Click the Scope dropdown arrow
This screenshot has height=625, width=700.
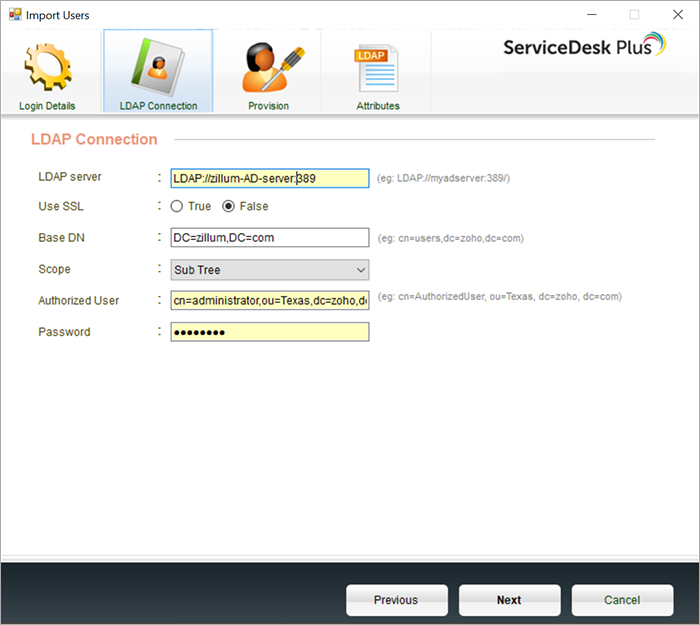361,270
